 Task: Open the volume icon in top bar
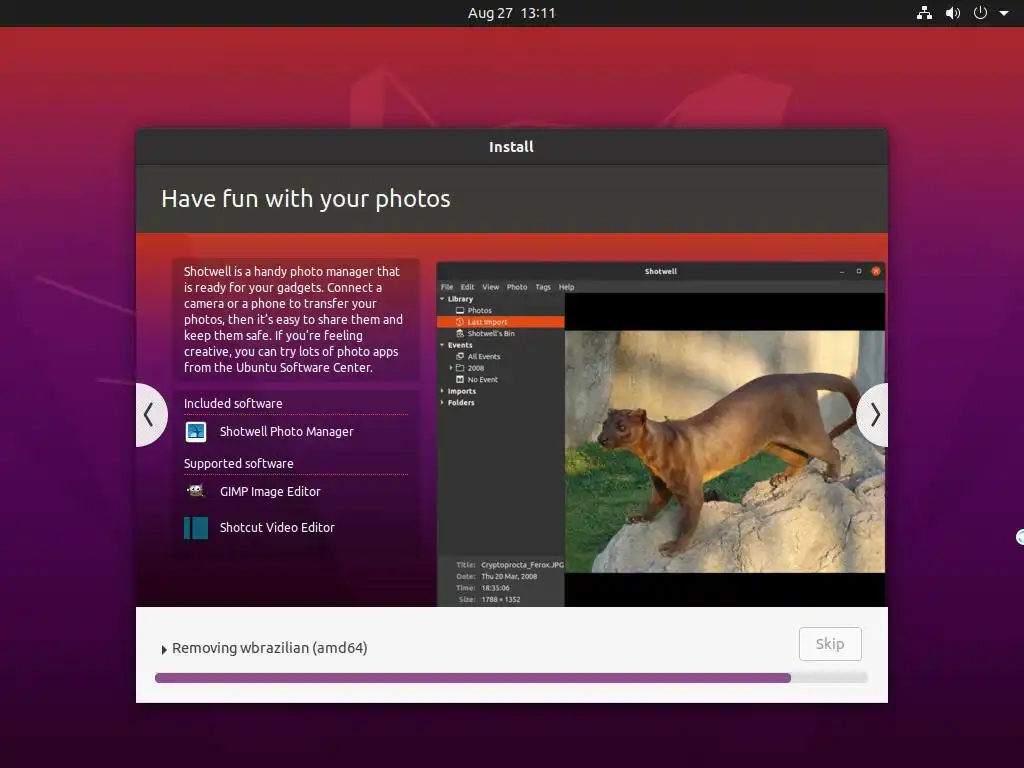point(953,13)
